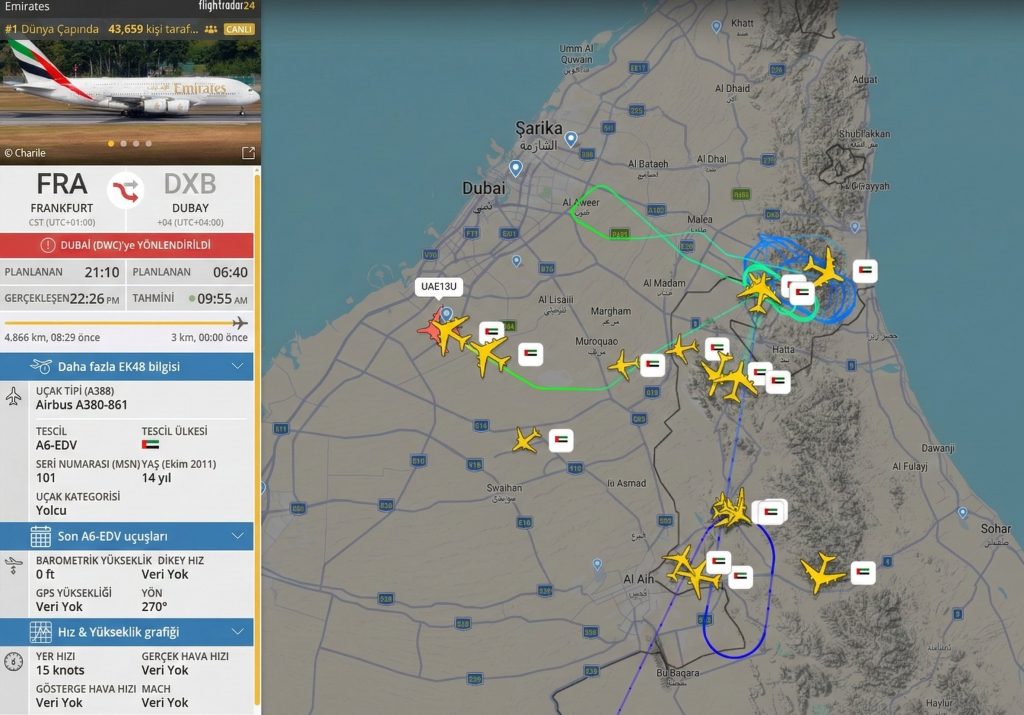Select the first photo carousel dot
Screen dimensions: 1024x715
pyautogui.click(x=111, y=143)
